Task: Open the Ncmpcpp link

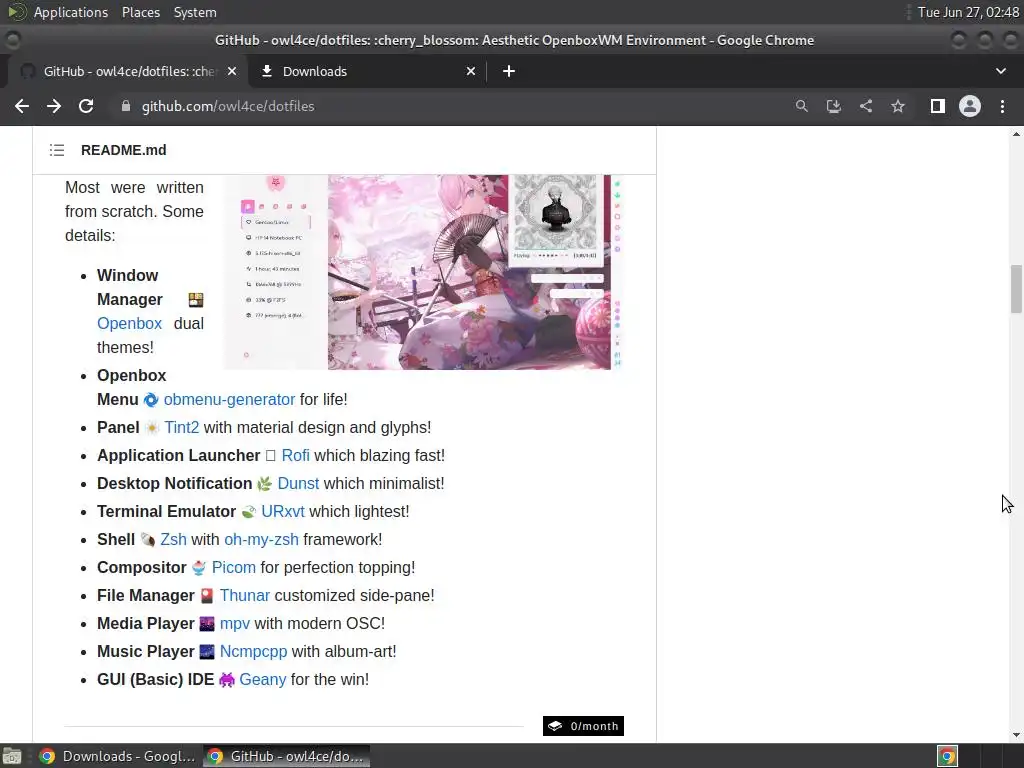Action: click(253, 652)
